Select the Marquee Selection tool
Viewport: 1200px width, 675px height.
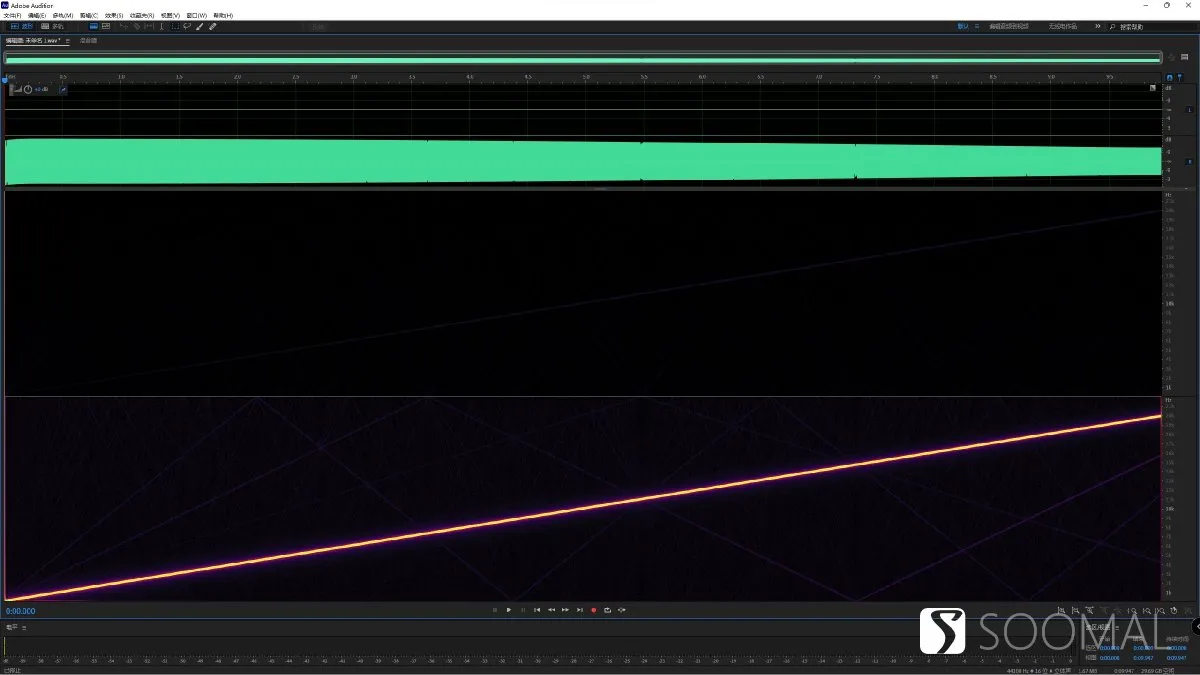[175, 26]
